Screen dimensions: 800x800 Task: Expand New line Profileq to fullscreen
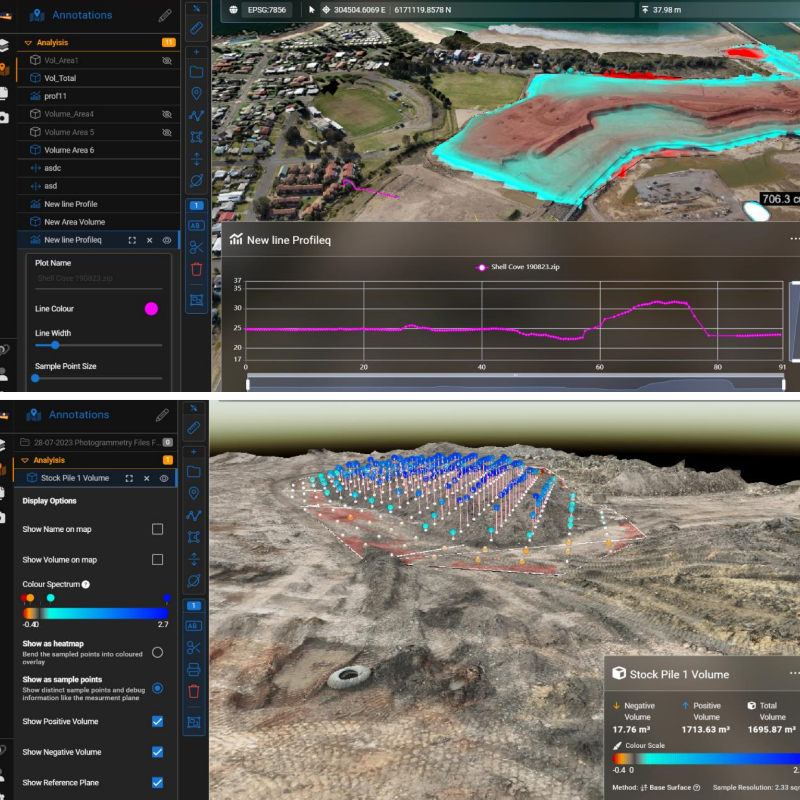tap(131, 240)
